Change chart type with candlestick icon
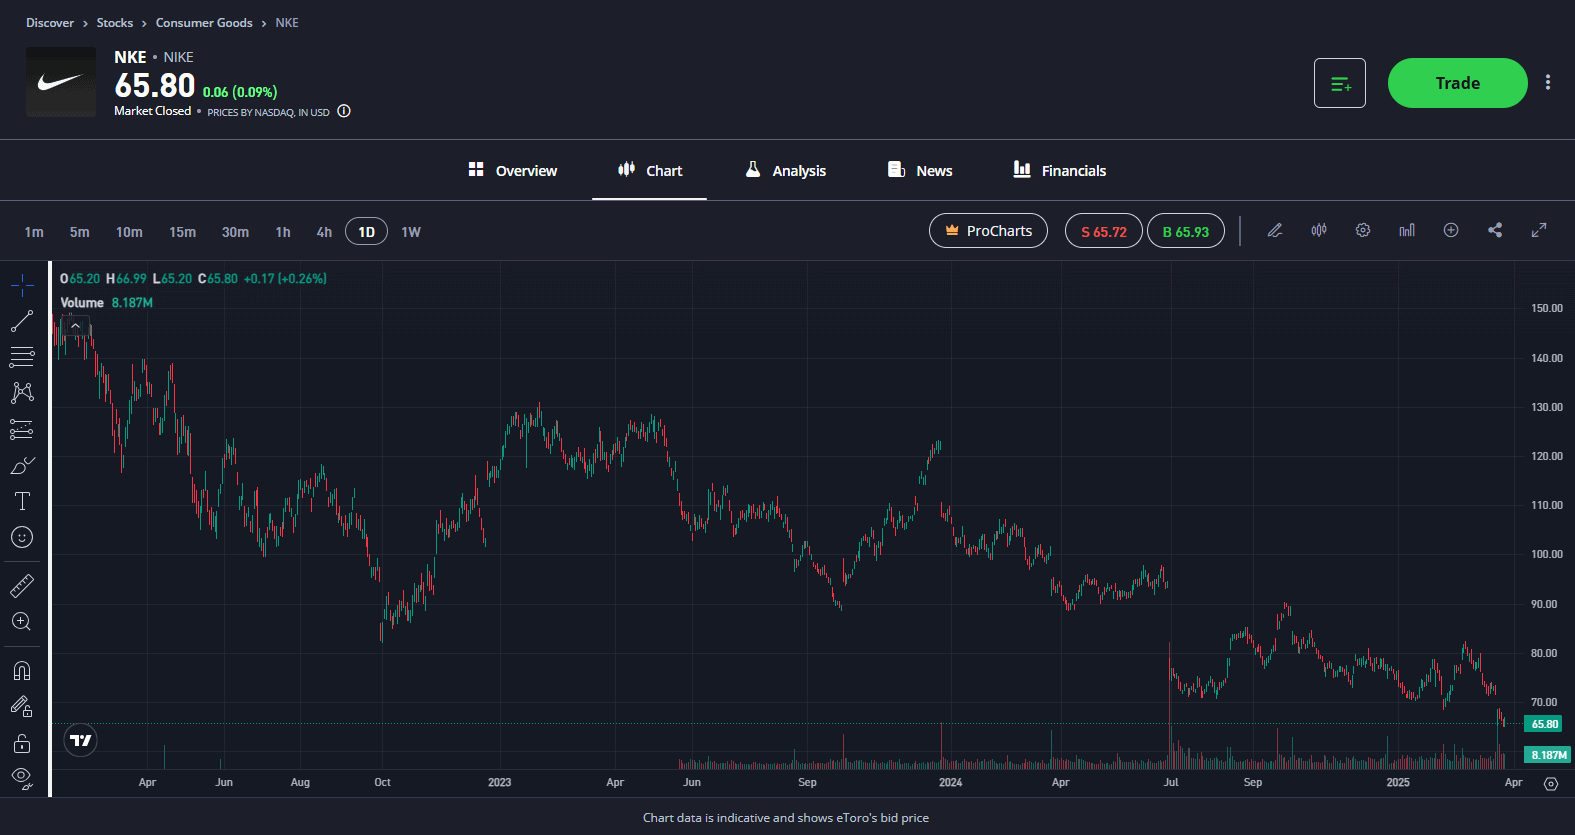 [x=1319, y=230]
